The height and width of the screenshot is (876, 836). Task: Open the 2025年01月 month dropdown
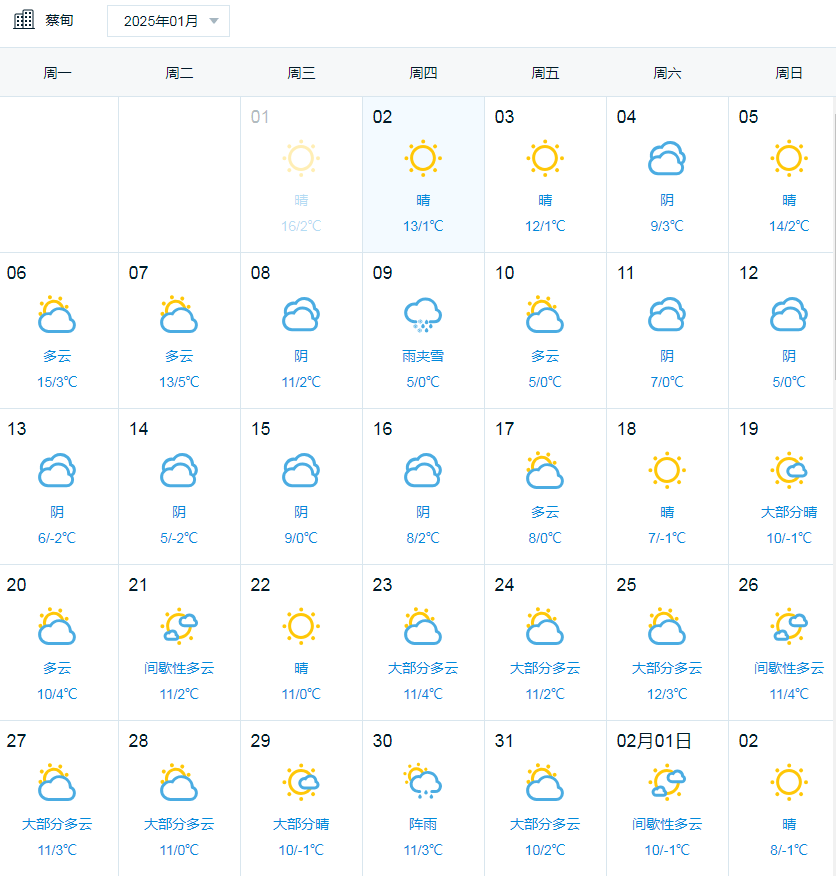click(x=168, y=21)
